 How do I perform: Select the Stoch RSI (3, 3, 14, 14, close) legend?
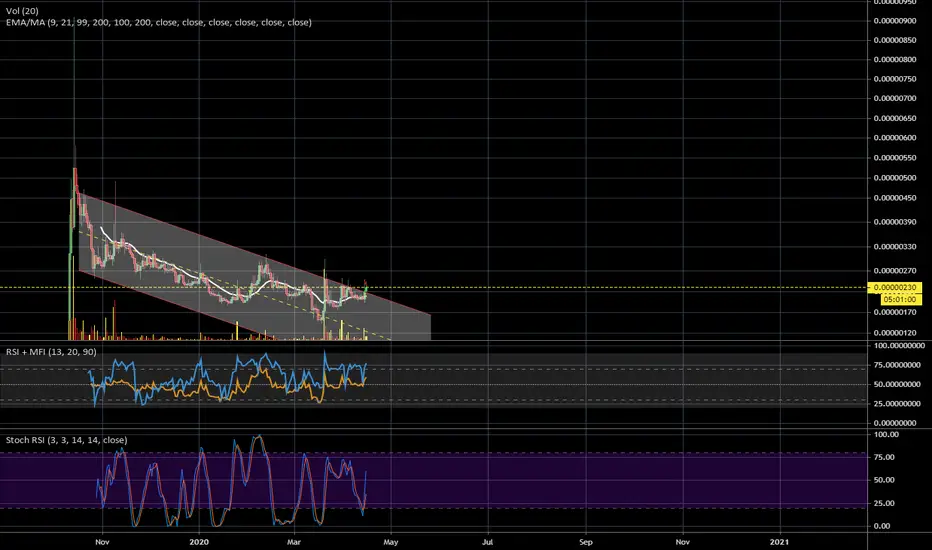(67, 440)
